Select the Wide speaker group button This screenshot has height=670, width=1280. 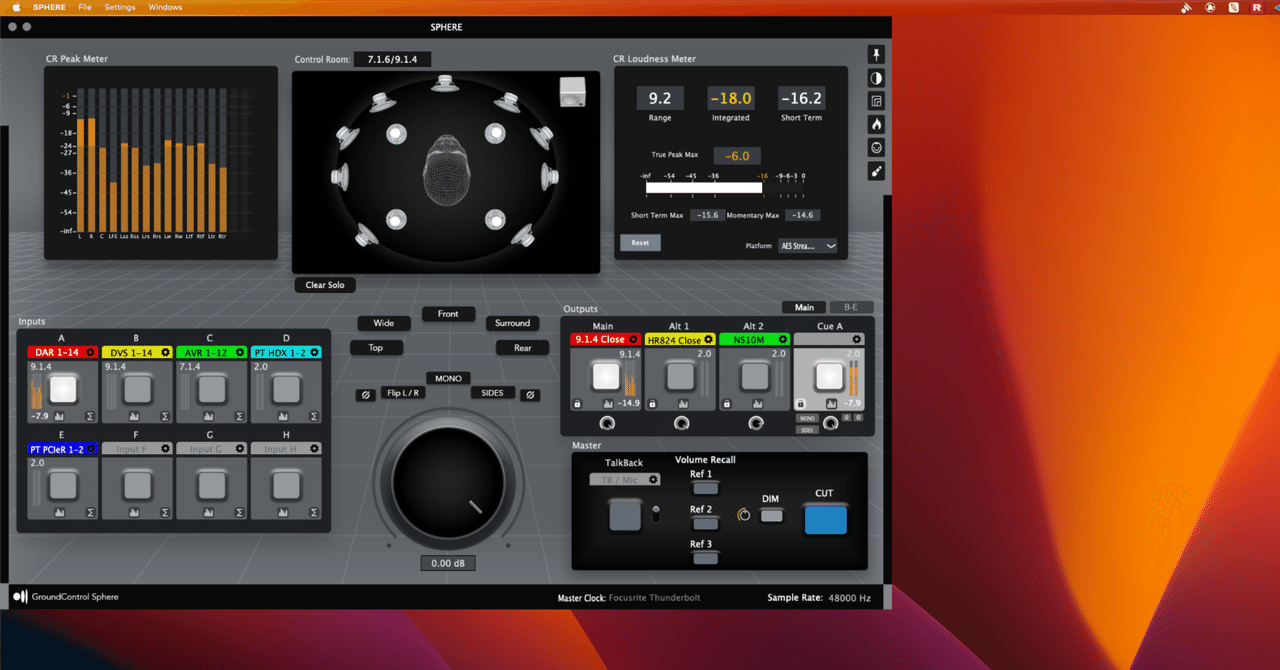384,323
